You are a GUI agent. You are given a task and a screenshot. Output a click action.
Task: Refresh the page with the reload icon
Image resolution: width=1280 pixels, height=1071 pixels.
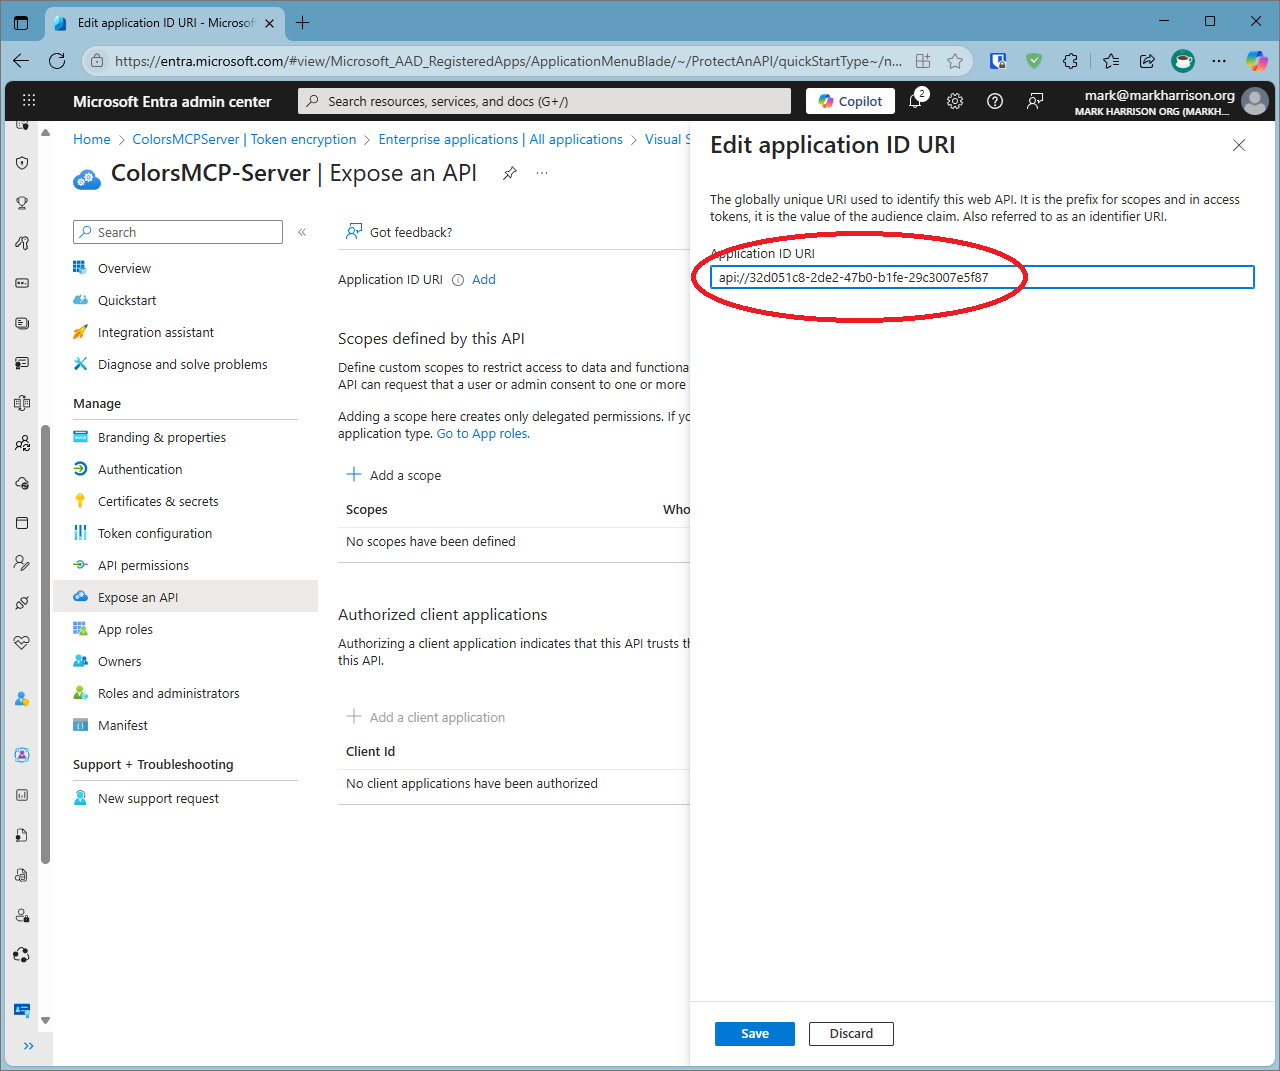tap(57, 60)
